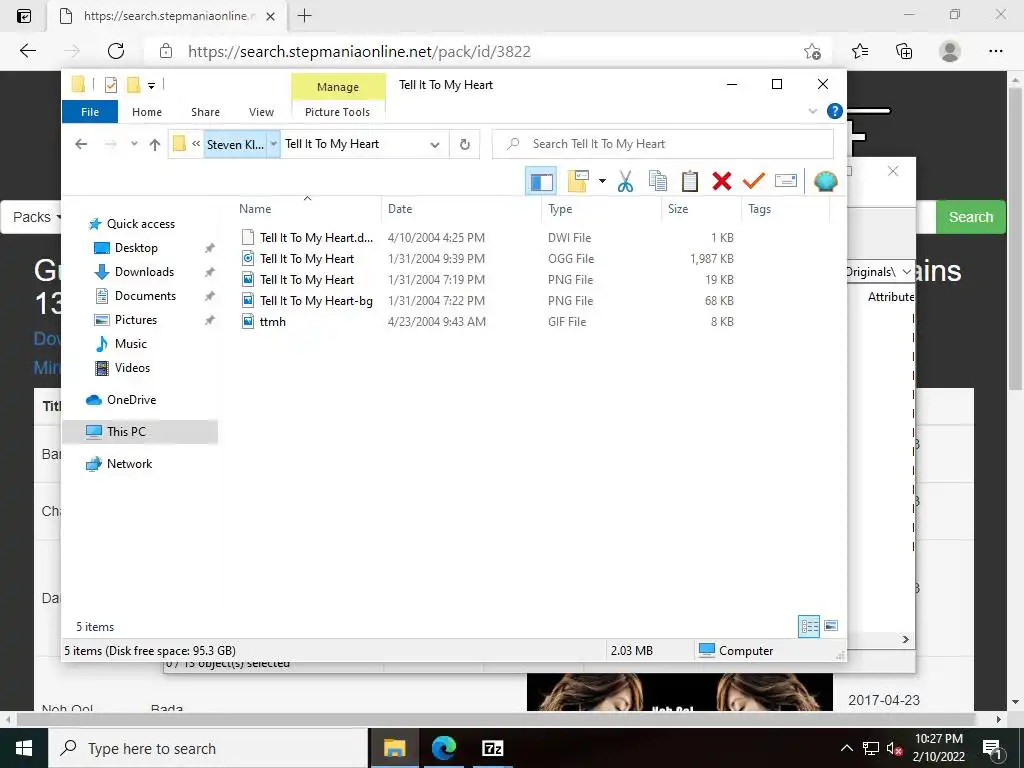Image resolution: width=1024 pixels, height=768 pixels.
Task: Open Edge Collections icon
Action: click(904, 51)
